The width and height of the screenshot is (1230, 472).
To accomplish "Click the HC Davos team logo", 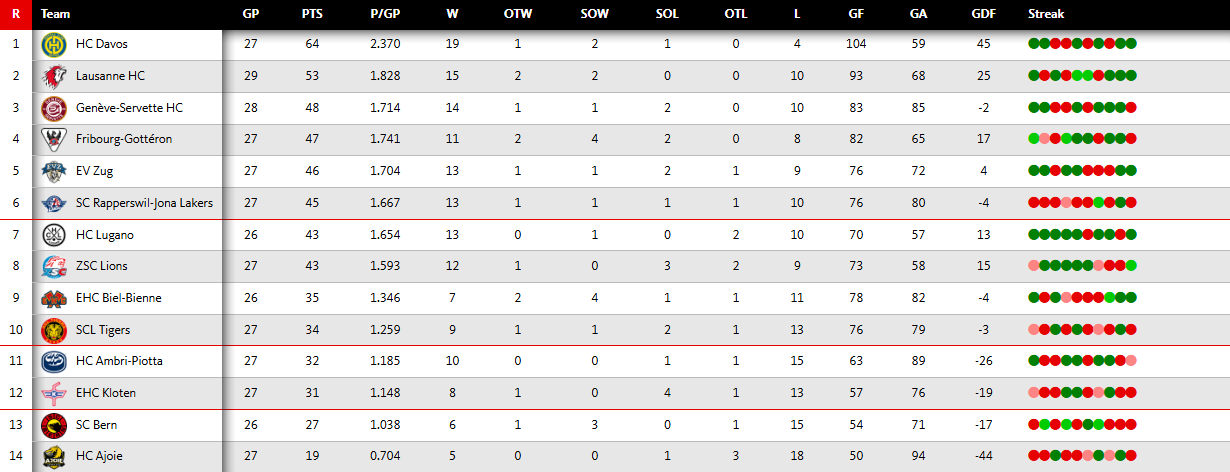I will pyautogui.click(x=53, y=45).
